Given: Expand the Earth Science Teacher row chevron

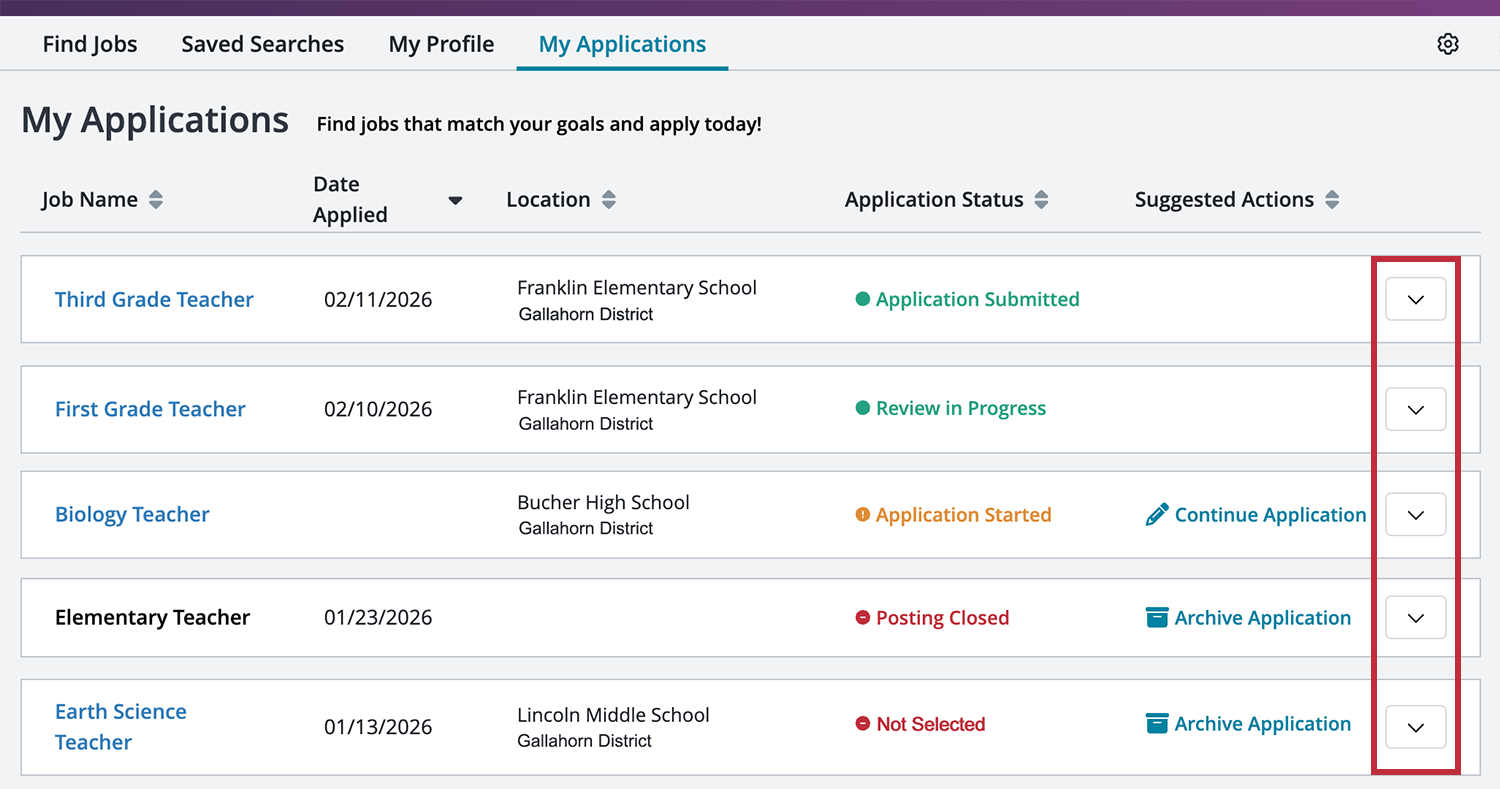Looking at the screenshot, I should [x=1415, y=727].
